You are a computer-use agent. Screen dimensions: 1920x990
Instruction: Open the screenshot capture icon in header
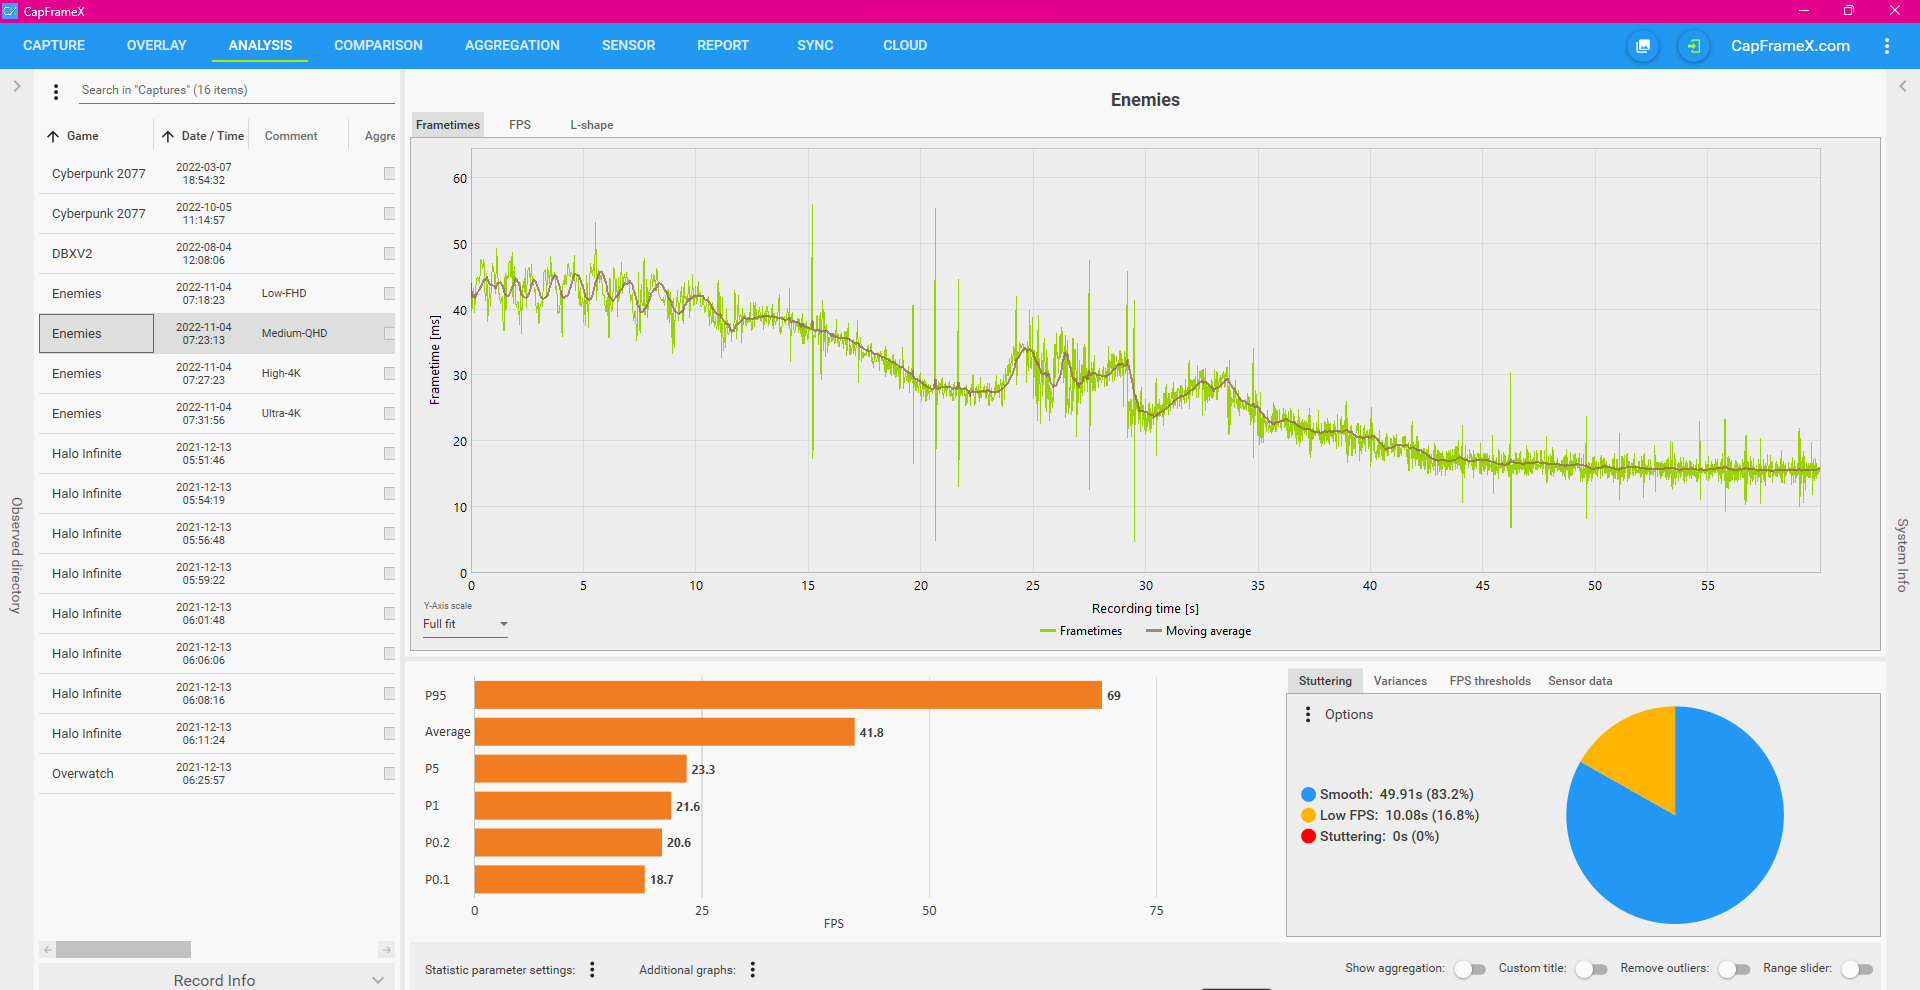(x=1643, y=46)
